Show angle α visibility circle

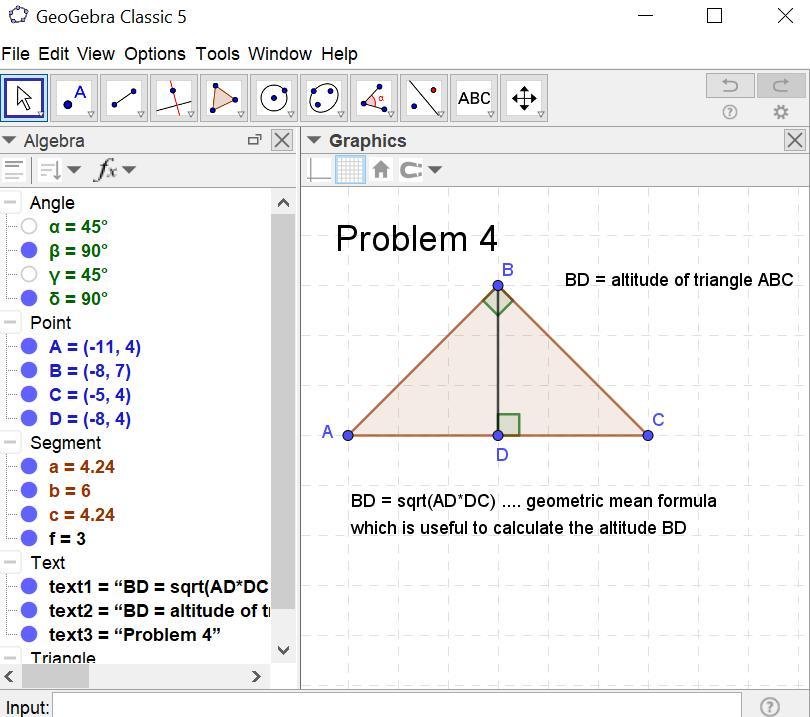point(29,227)
